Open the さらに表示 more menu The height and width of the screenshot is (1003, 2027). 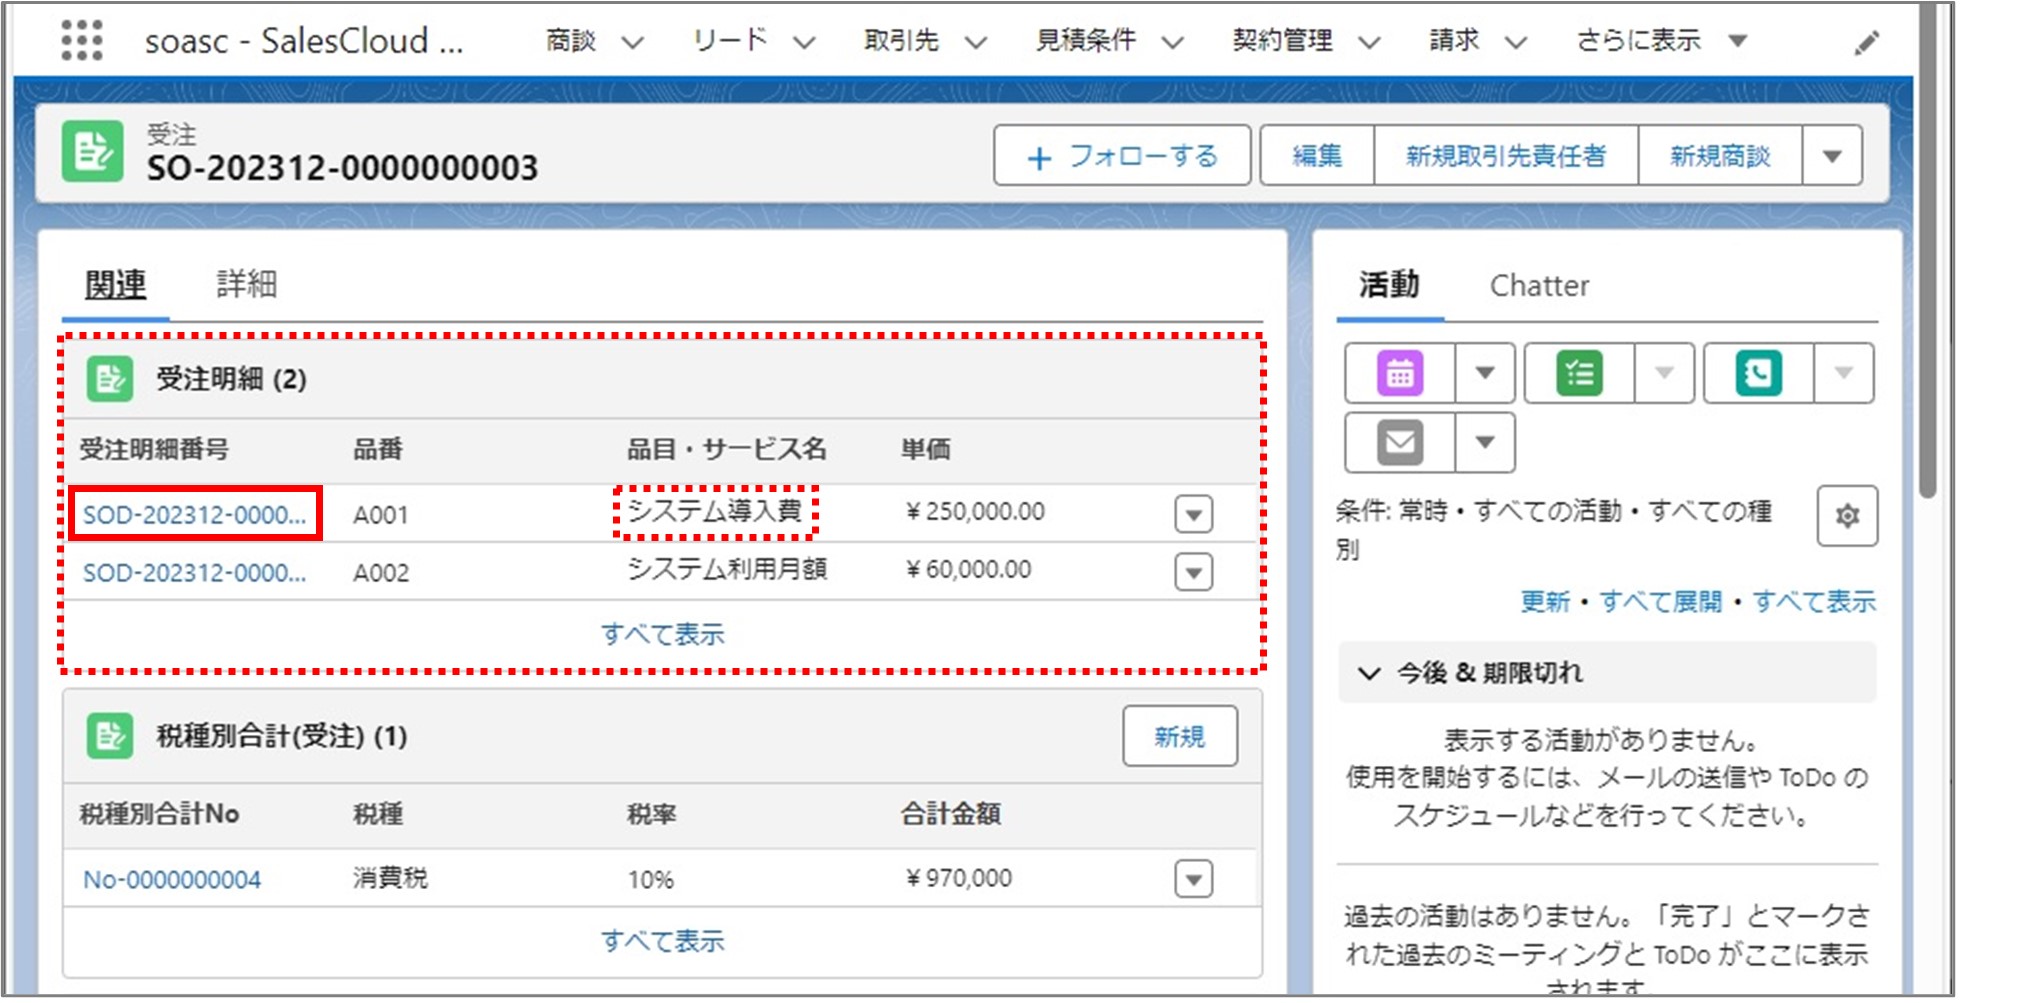click(1661, 41)
